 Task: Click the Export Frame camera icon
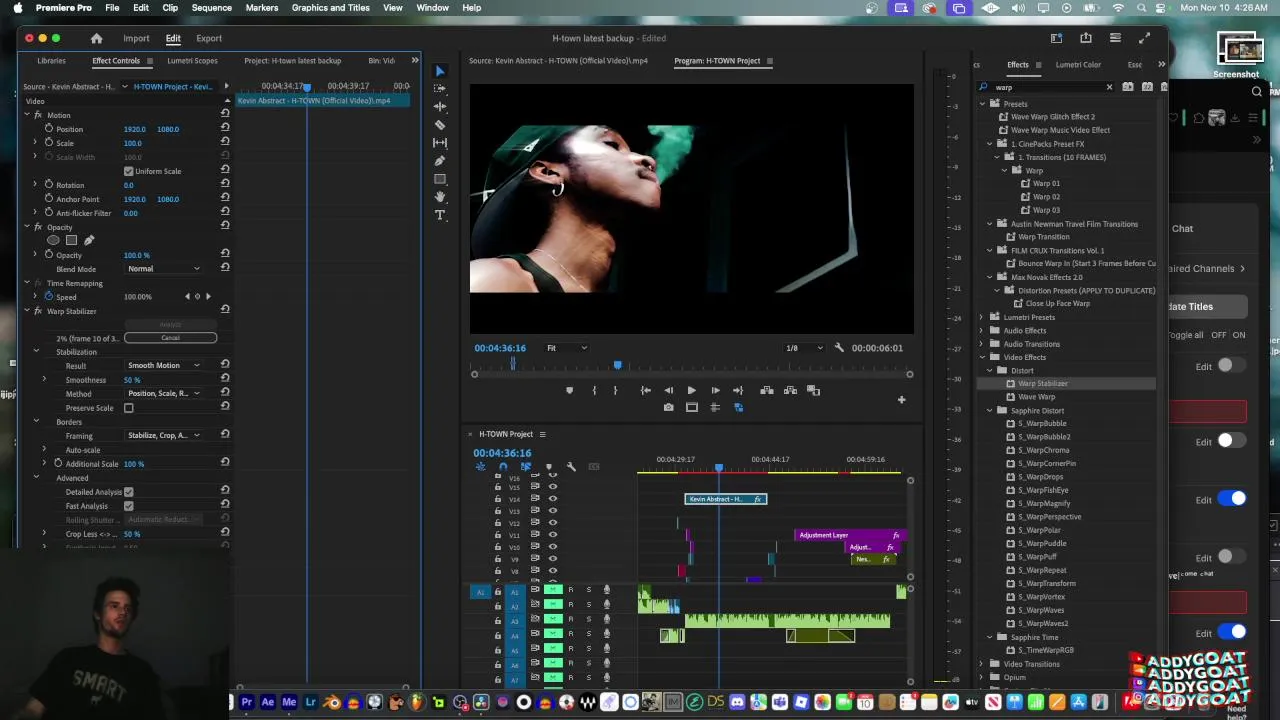pyautogui.click(x=668, y=407)
